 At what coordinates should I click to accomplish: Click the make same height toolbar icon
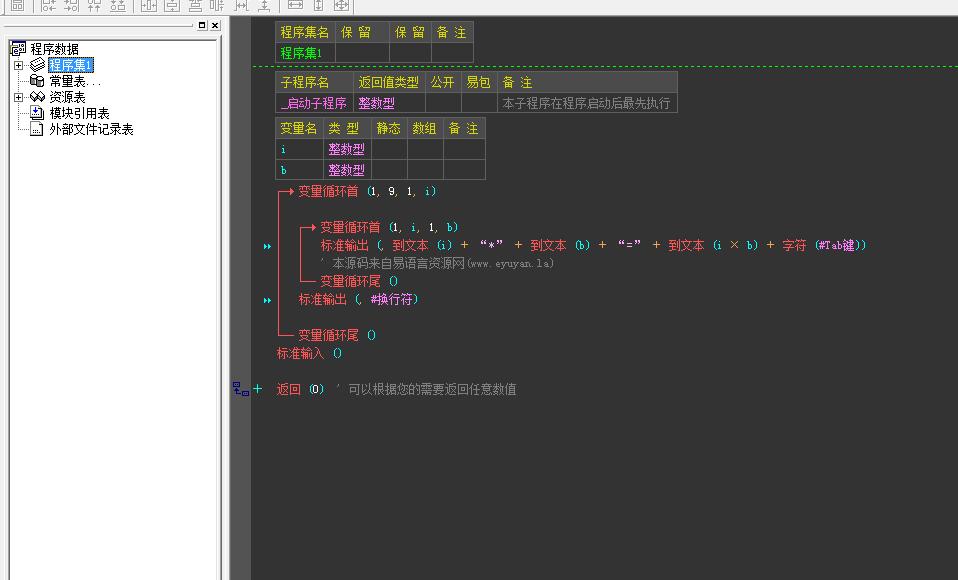point(318,6)
